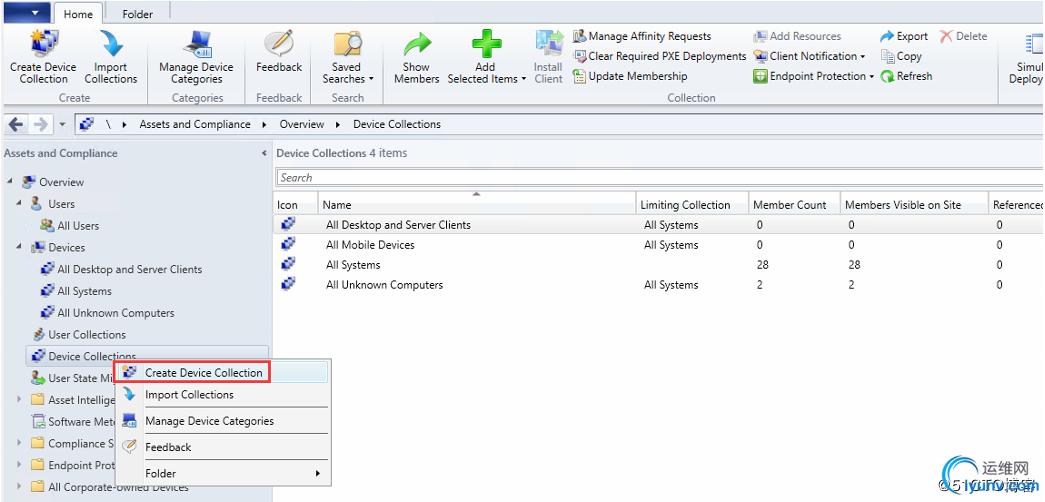Click Show Members green arrow icon
1045x502 pixels.
(x=417, y=46)
